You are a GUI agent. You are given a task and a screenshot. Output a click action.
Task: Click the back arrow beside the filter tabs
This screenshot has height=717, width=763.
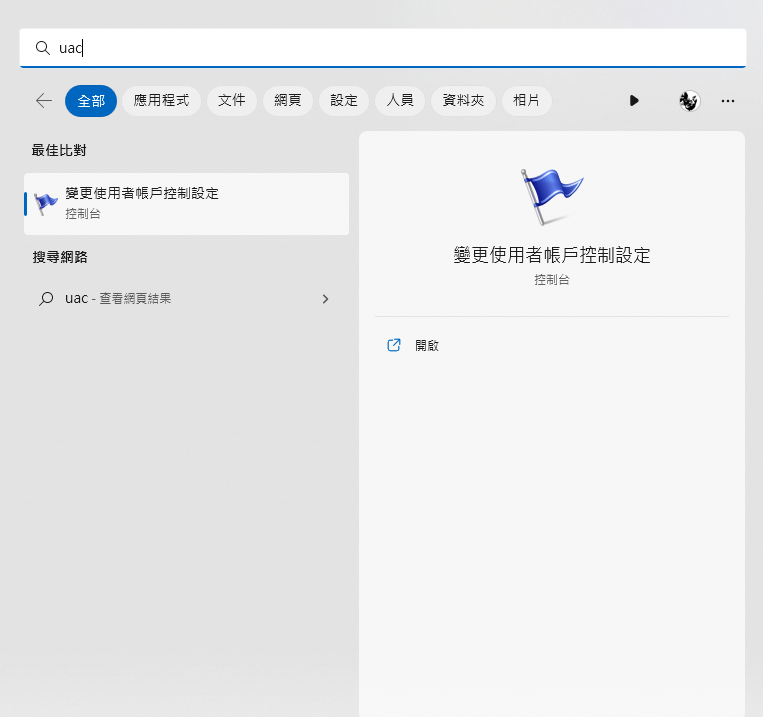point(43,101)
